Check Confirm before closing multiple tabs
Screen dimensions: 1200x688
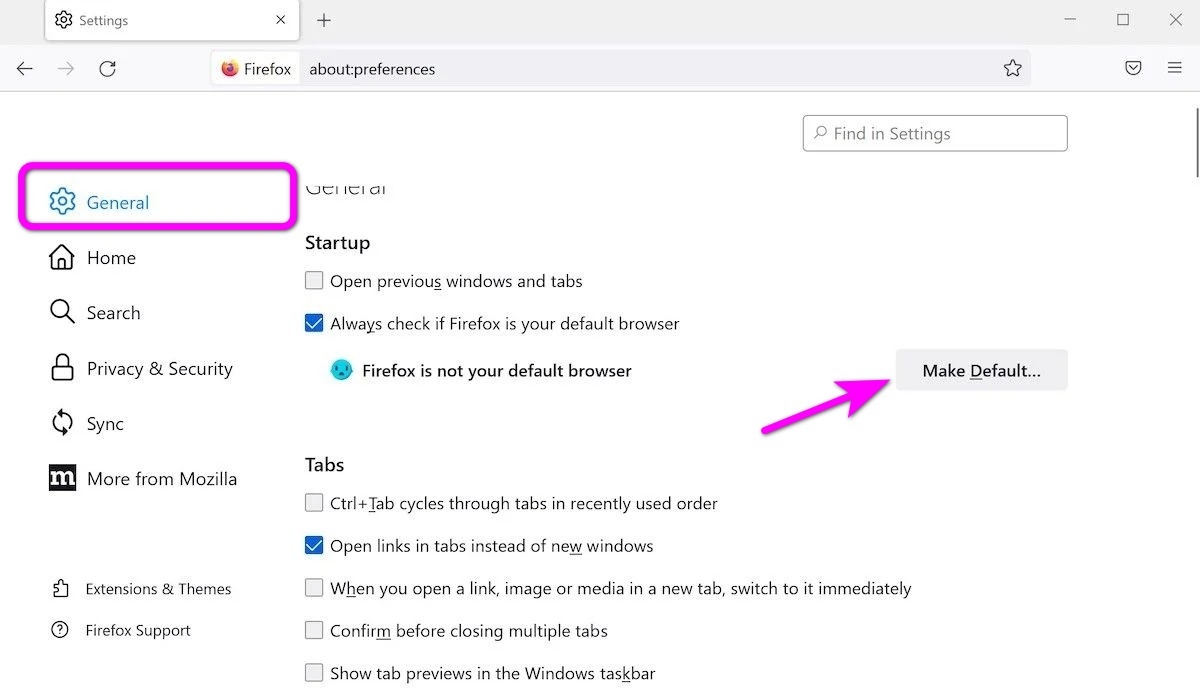coord(314,631)
